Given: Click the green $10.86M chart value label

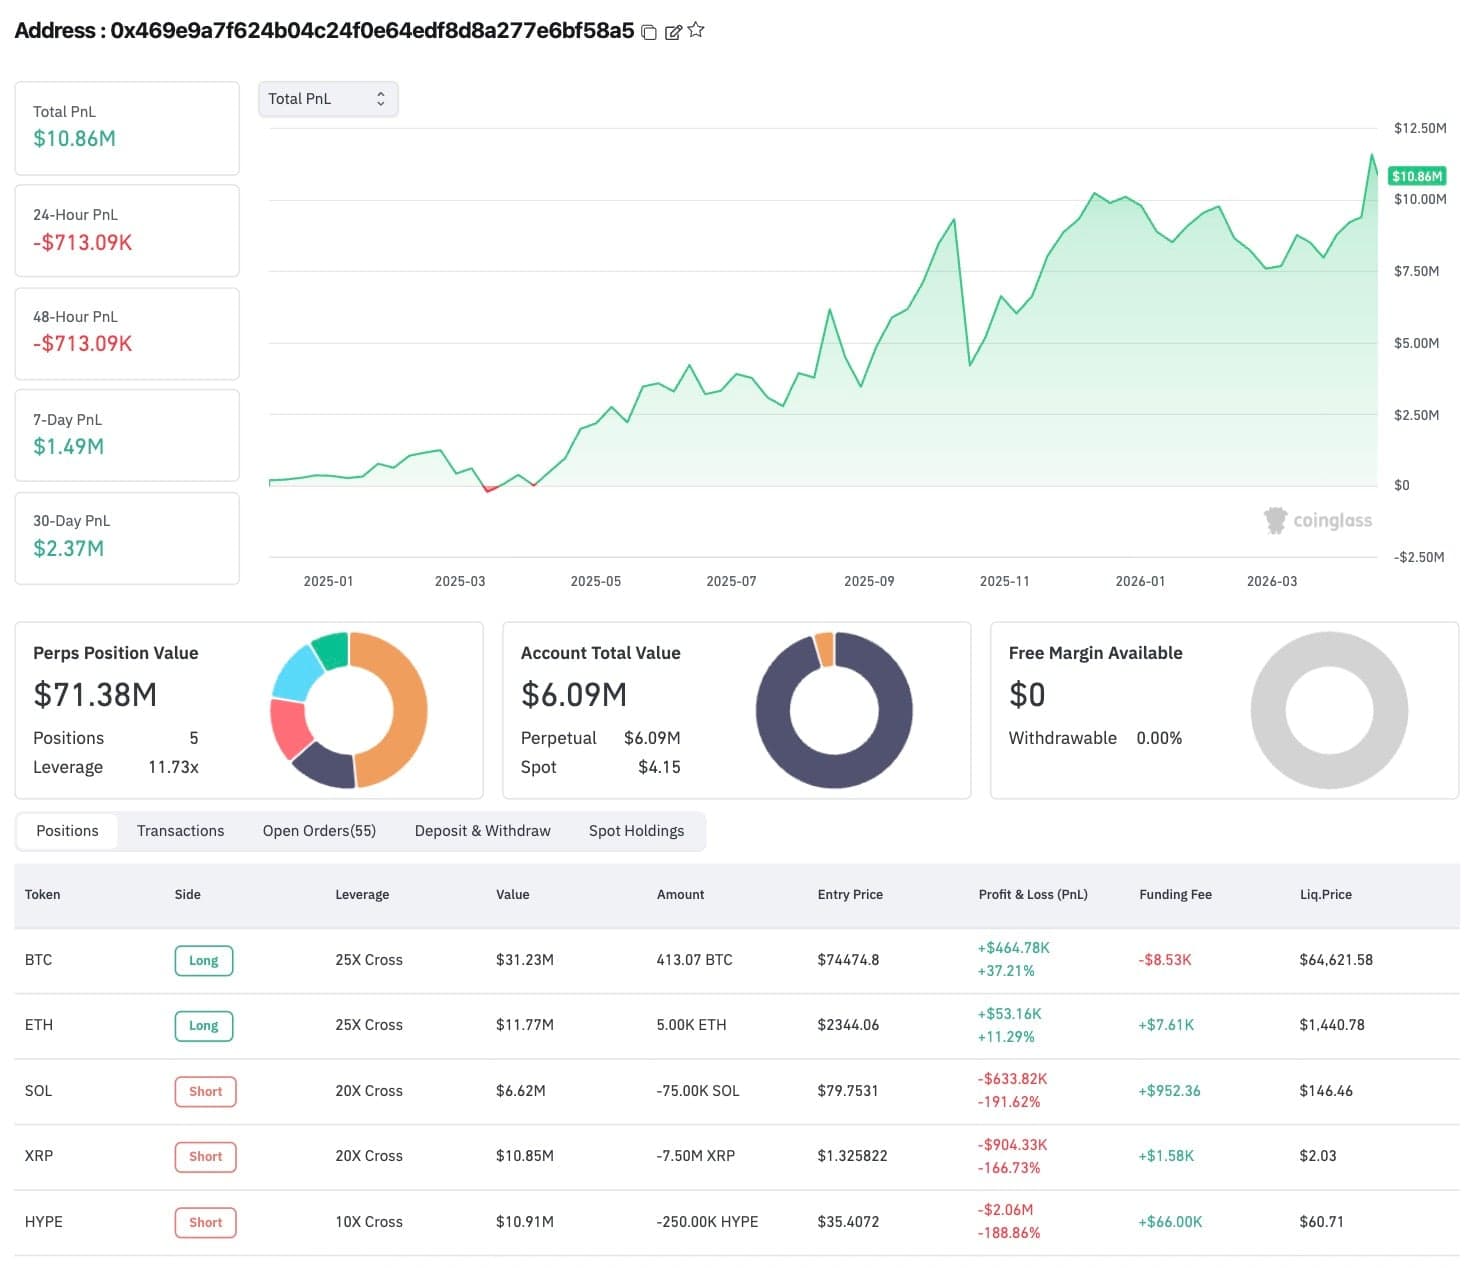Looking at the screenshot, I should point(1417,176).
